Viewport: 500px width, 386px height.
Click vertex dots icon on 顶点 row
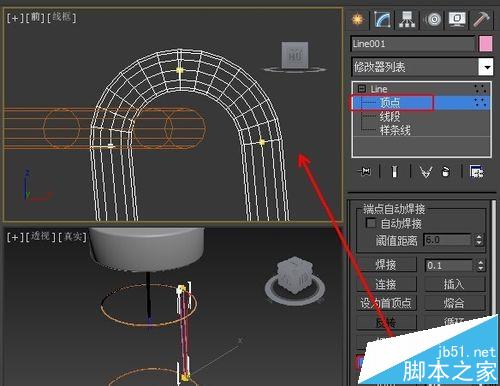coord(481,103)
